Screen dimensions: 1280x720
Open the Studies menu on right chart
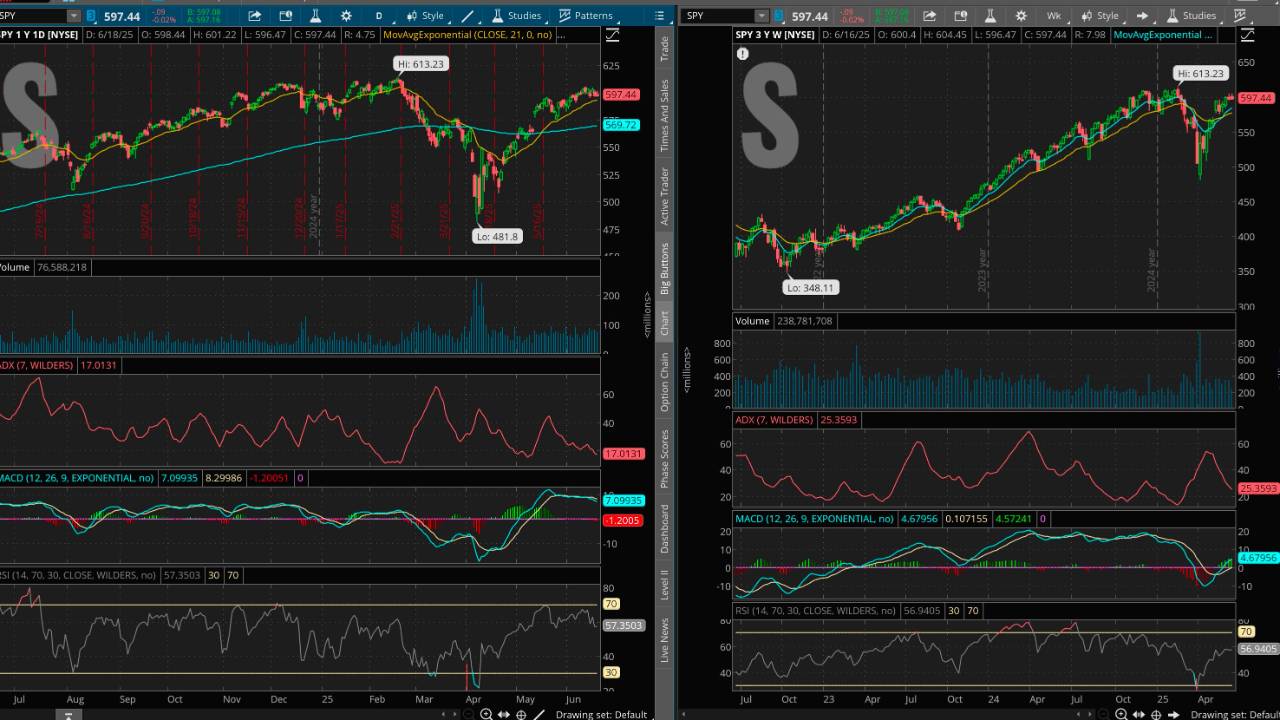1191,16
